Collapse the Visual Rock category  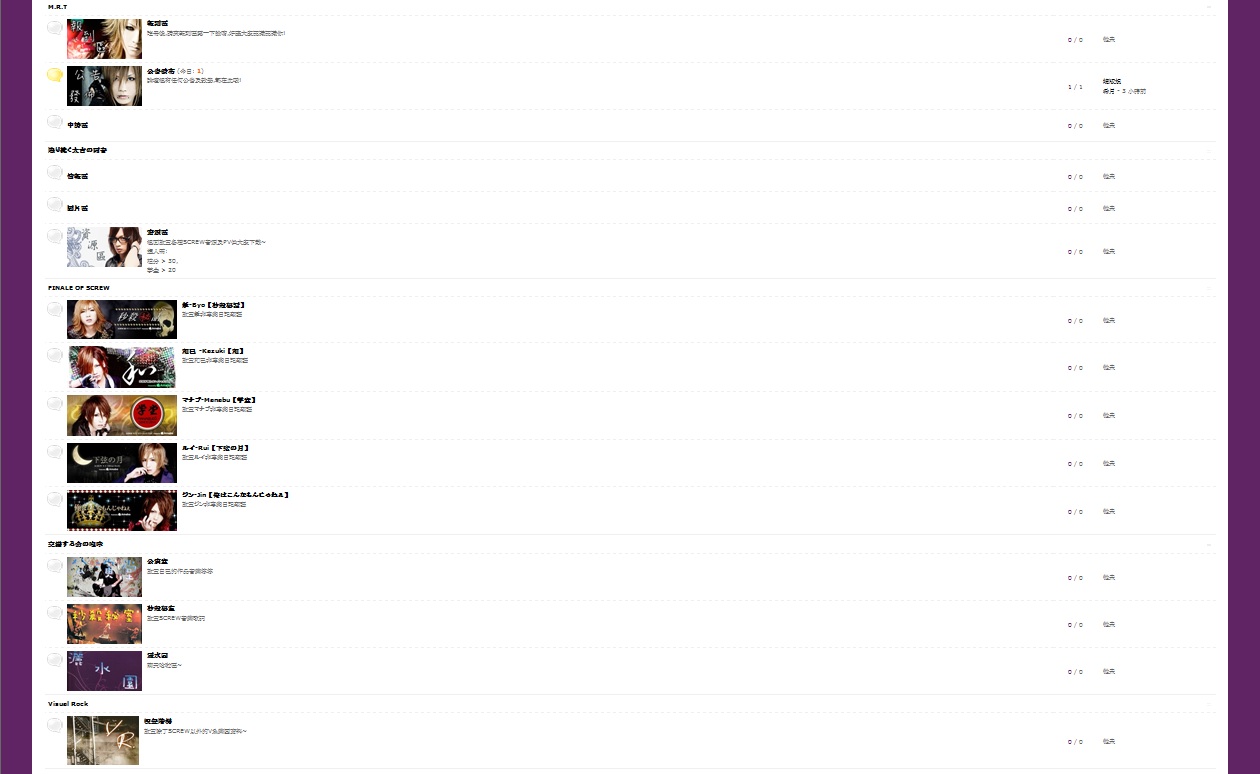tap(1209, 704)
